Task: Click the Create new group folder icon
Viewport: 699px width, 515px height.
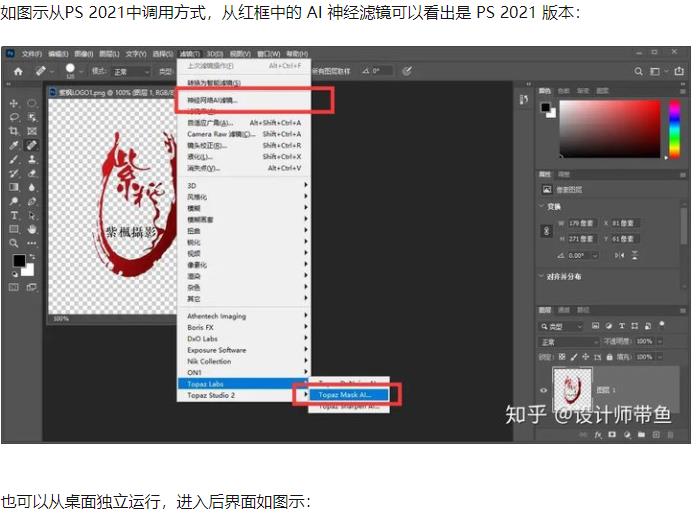Action: (x=641, y=434)
